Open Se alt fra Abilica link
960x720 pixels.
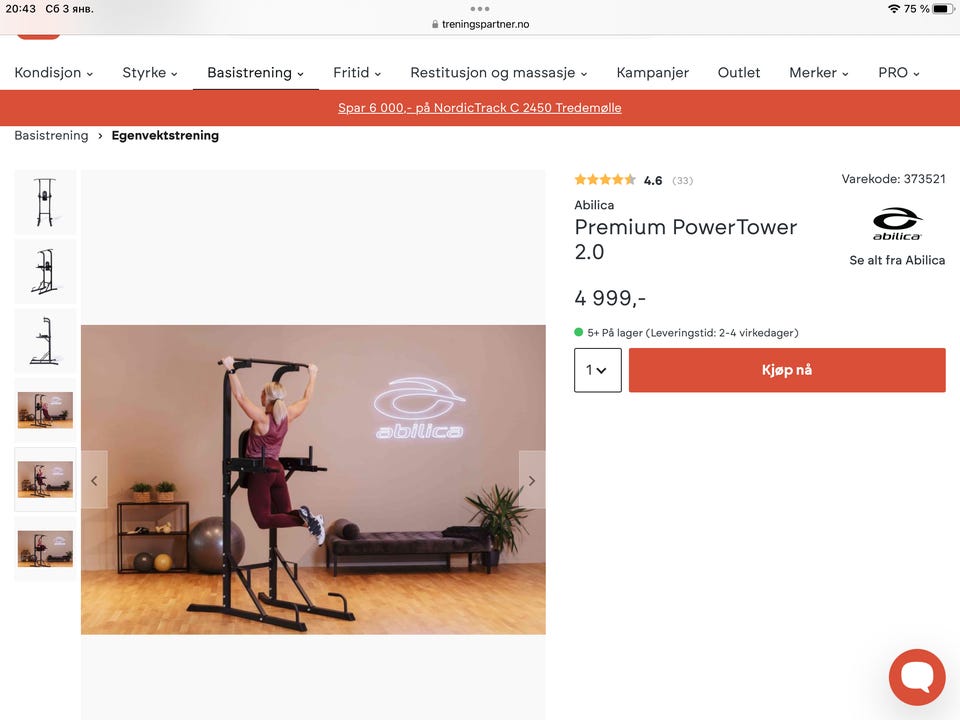897,260
